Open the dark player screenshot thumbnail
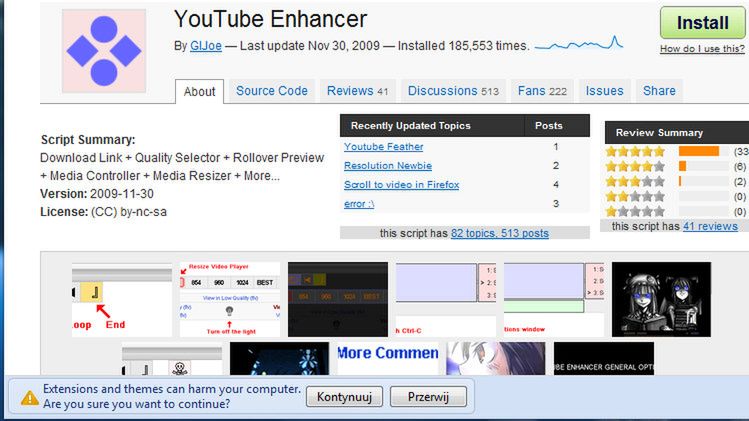This screenshot has height=421, width=749. (x=338, y=300)
